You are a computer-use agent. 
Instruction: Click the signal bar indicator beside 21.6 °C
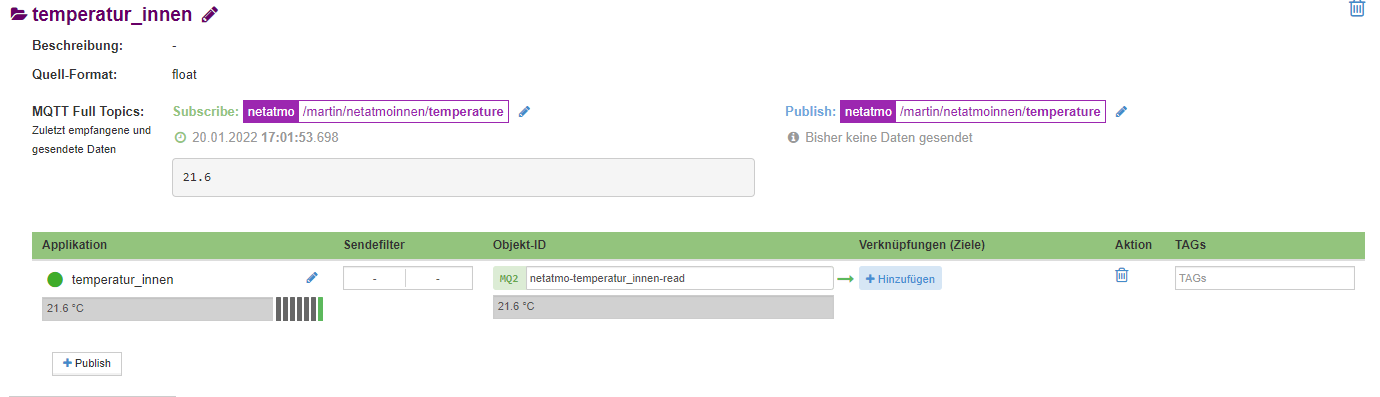(299, 309)
